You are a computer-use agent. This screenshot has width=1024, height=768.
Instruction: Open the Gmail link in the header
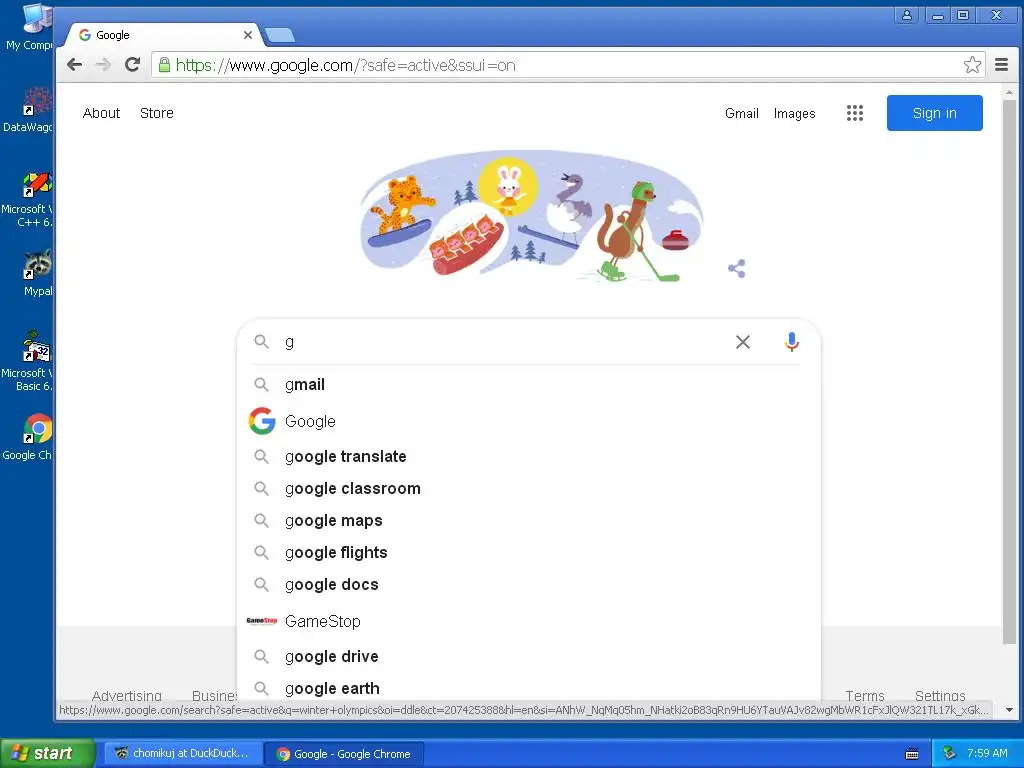(742, 114)
